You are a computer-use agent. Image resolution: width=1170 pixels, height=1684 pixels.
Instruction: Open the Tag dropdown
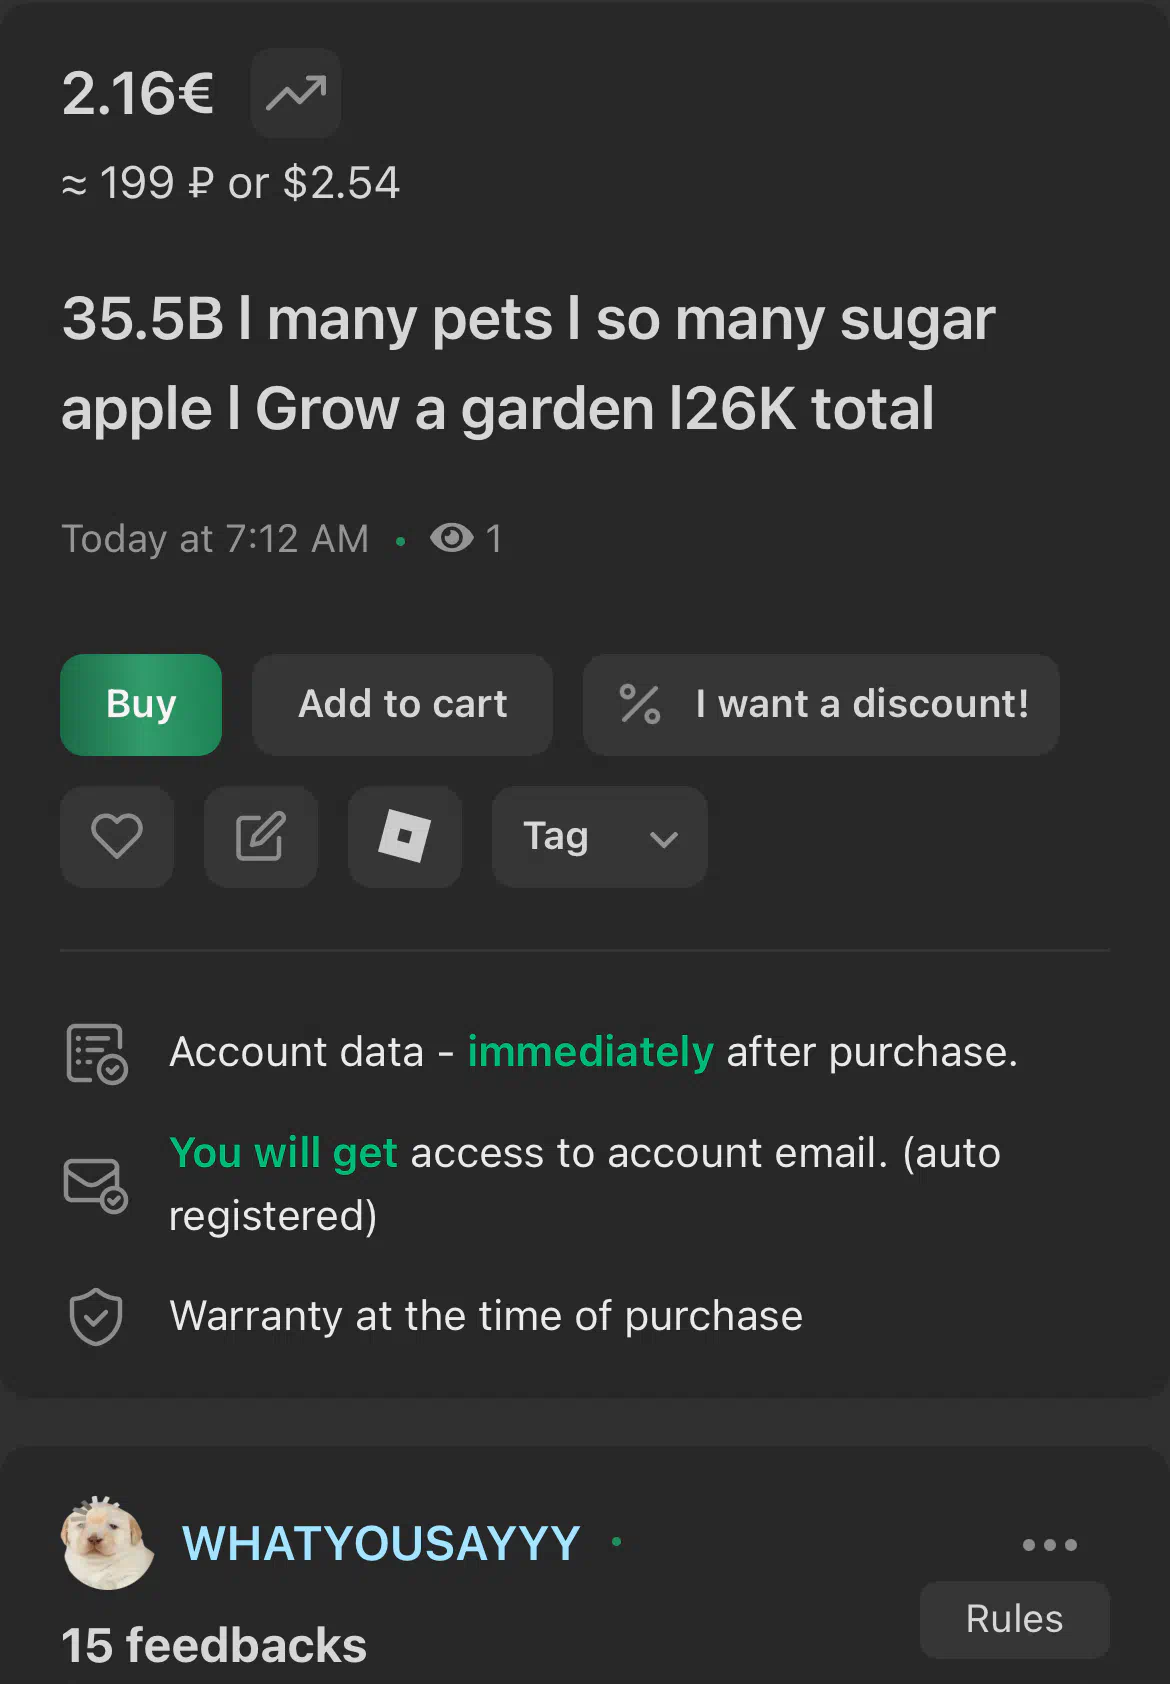600,837
